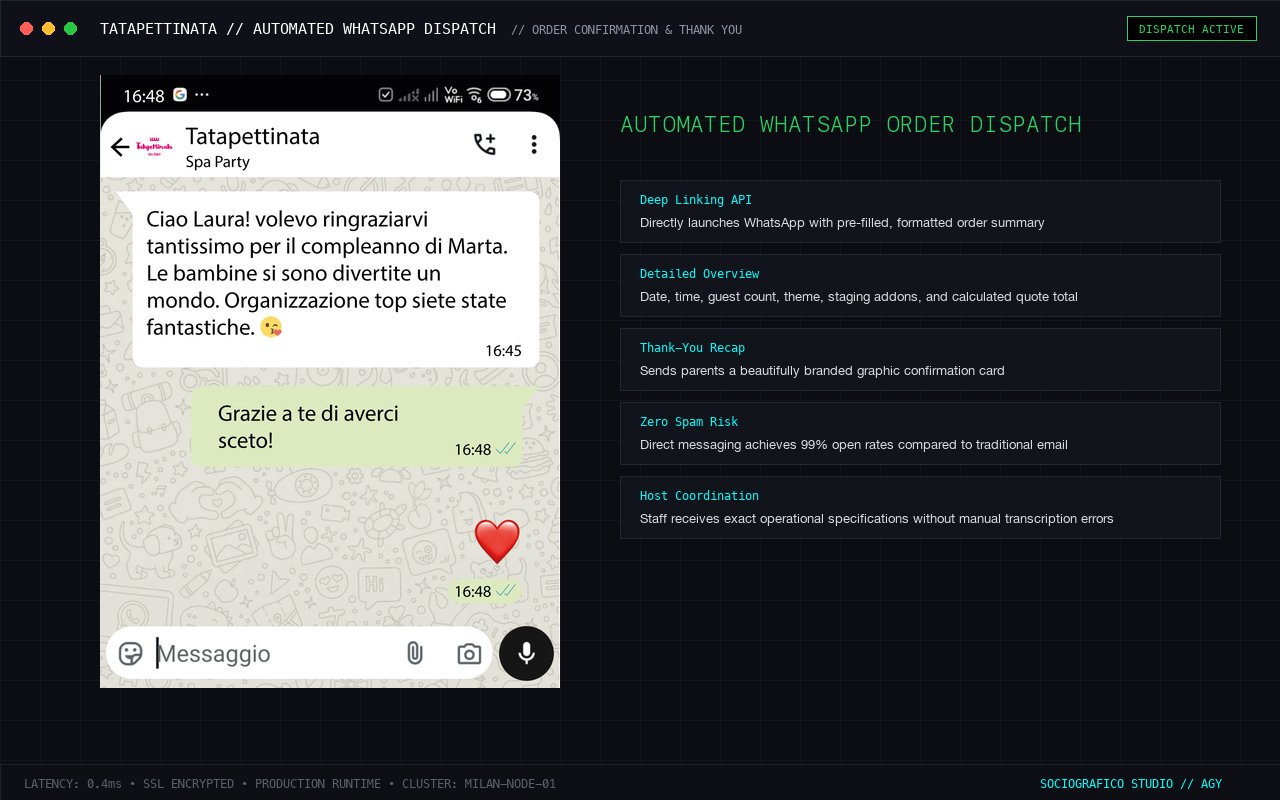Viewport: 1280px width, 800px height.
Task: Click the red window close dot
Action: coord(27,29)
